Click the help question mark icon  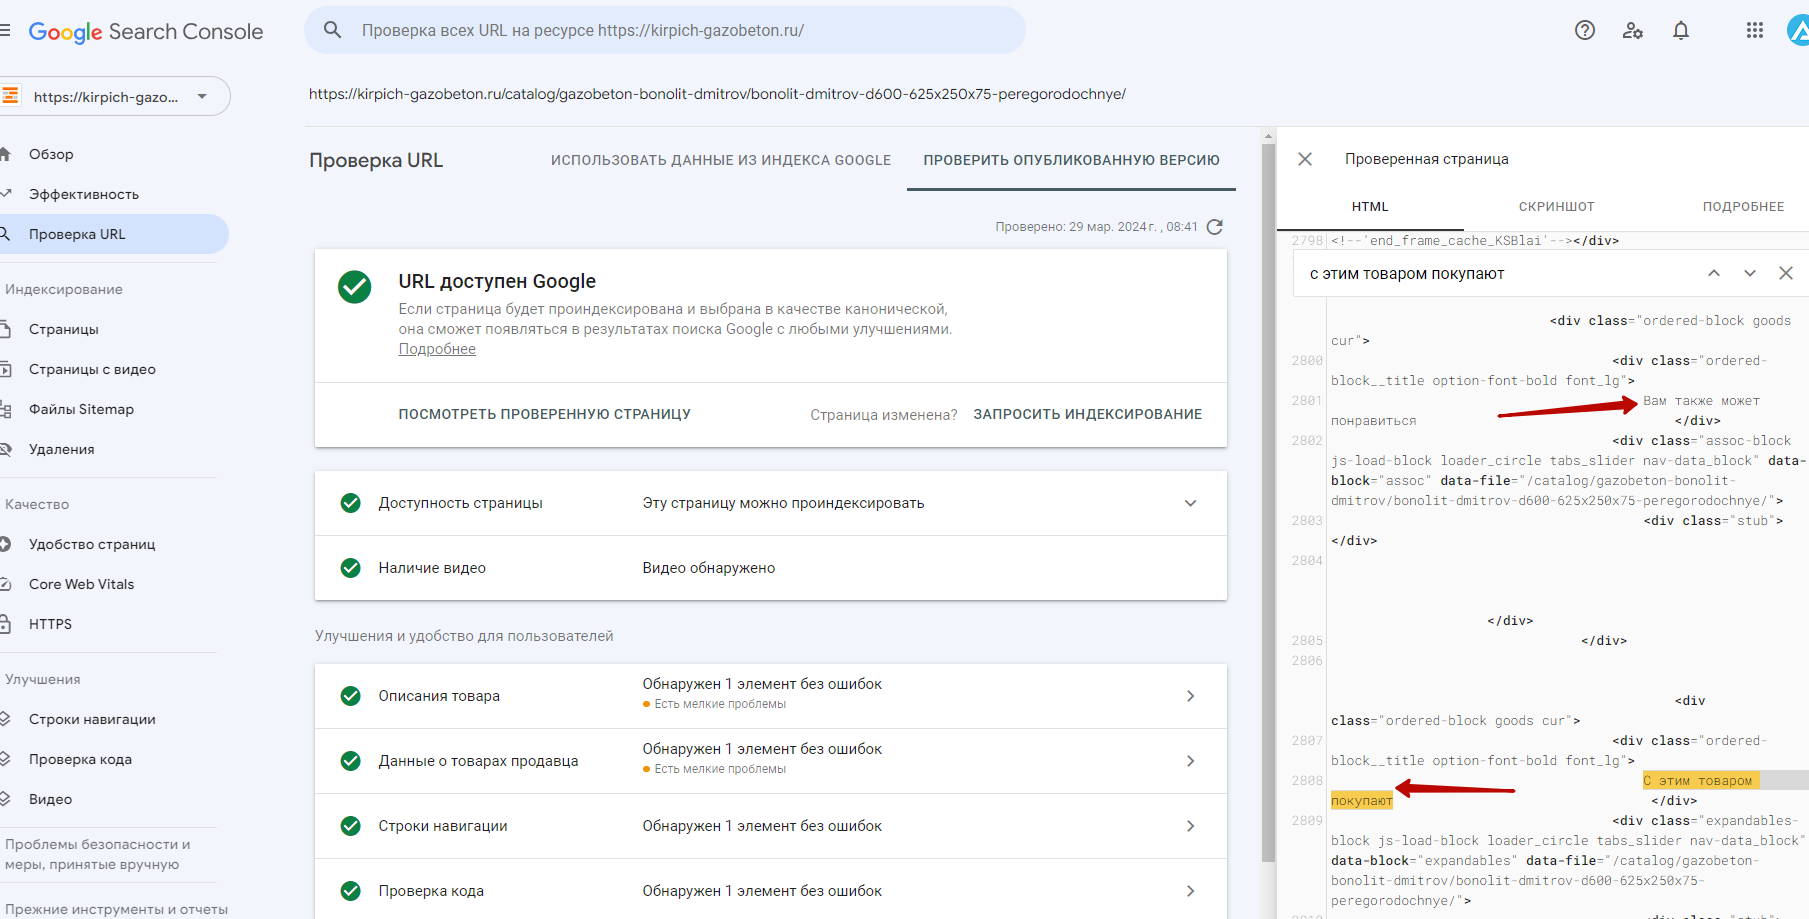[x=1584, y=30]
